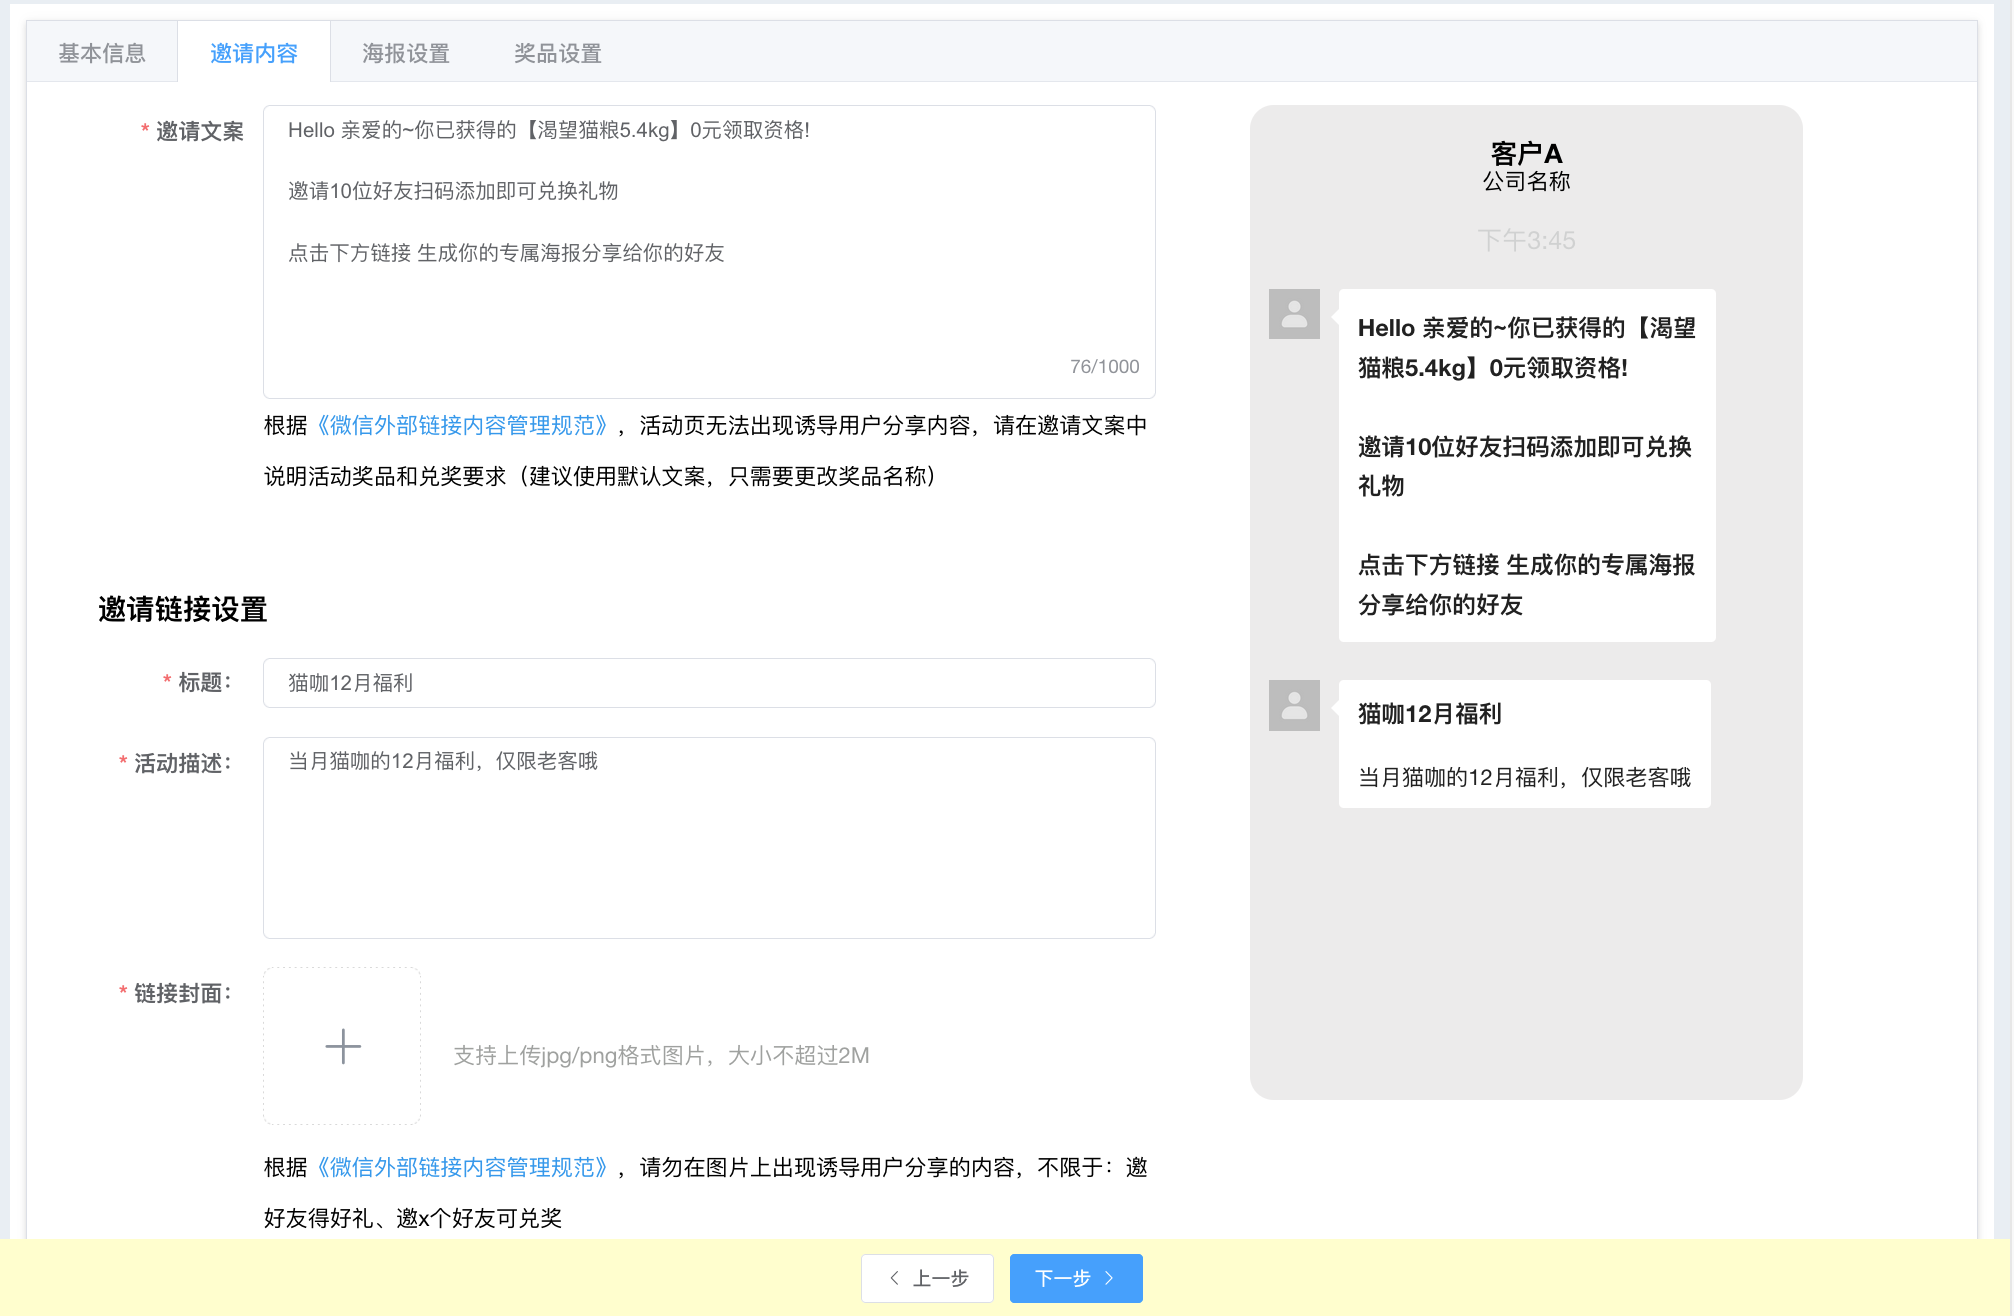Click avatar icon beside 猫咖12月福利 card
Image resolution: width=2014 pixels, height=1316 pixels.
[x=1294, y=706]
